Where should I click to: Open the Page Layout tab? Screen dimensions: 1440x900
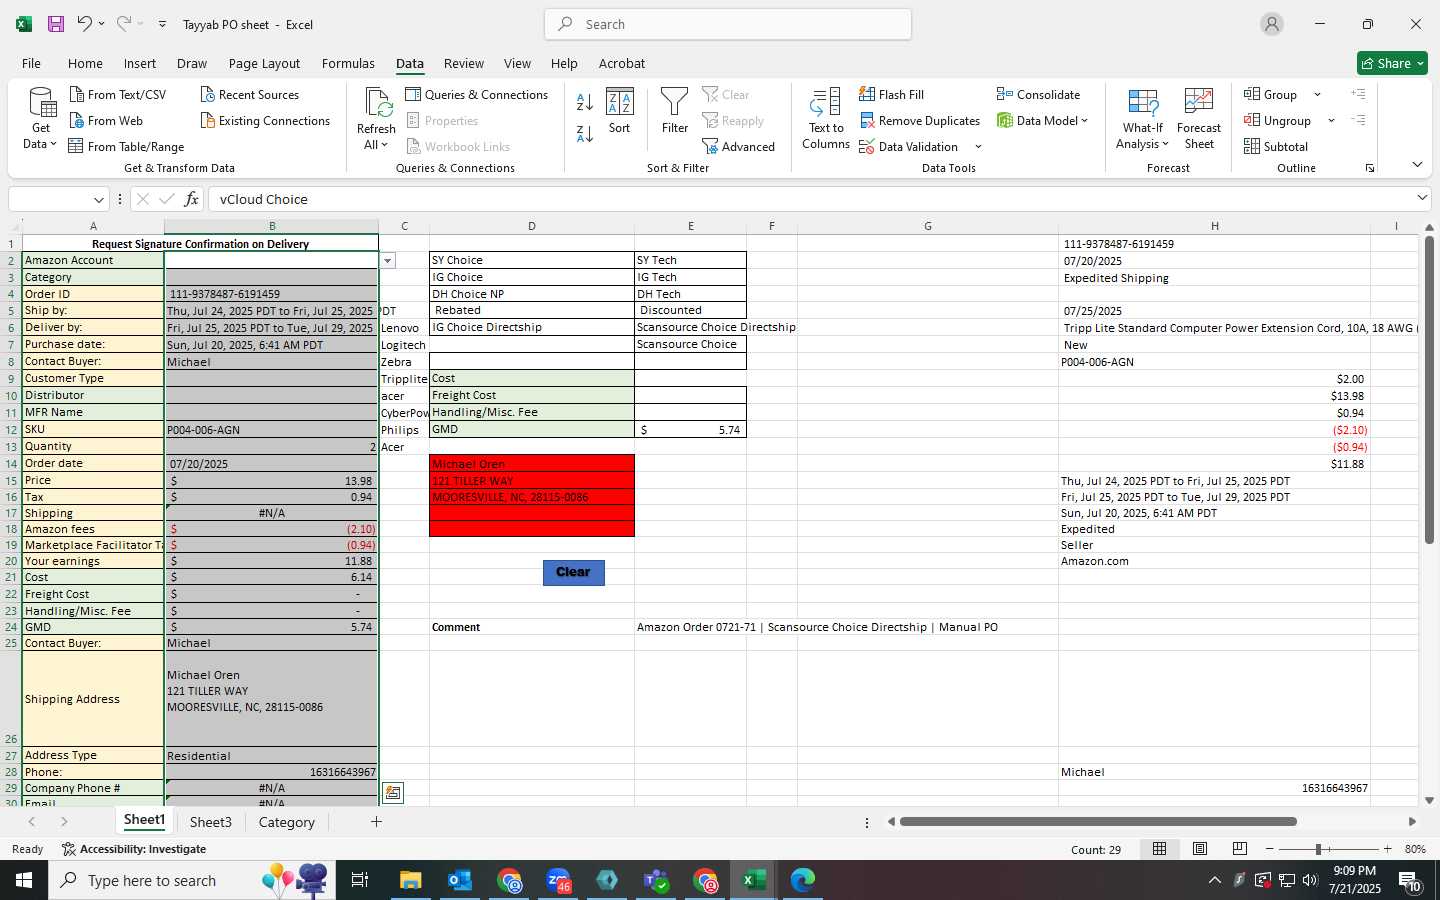point(264,63)
